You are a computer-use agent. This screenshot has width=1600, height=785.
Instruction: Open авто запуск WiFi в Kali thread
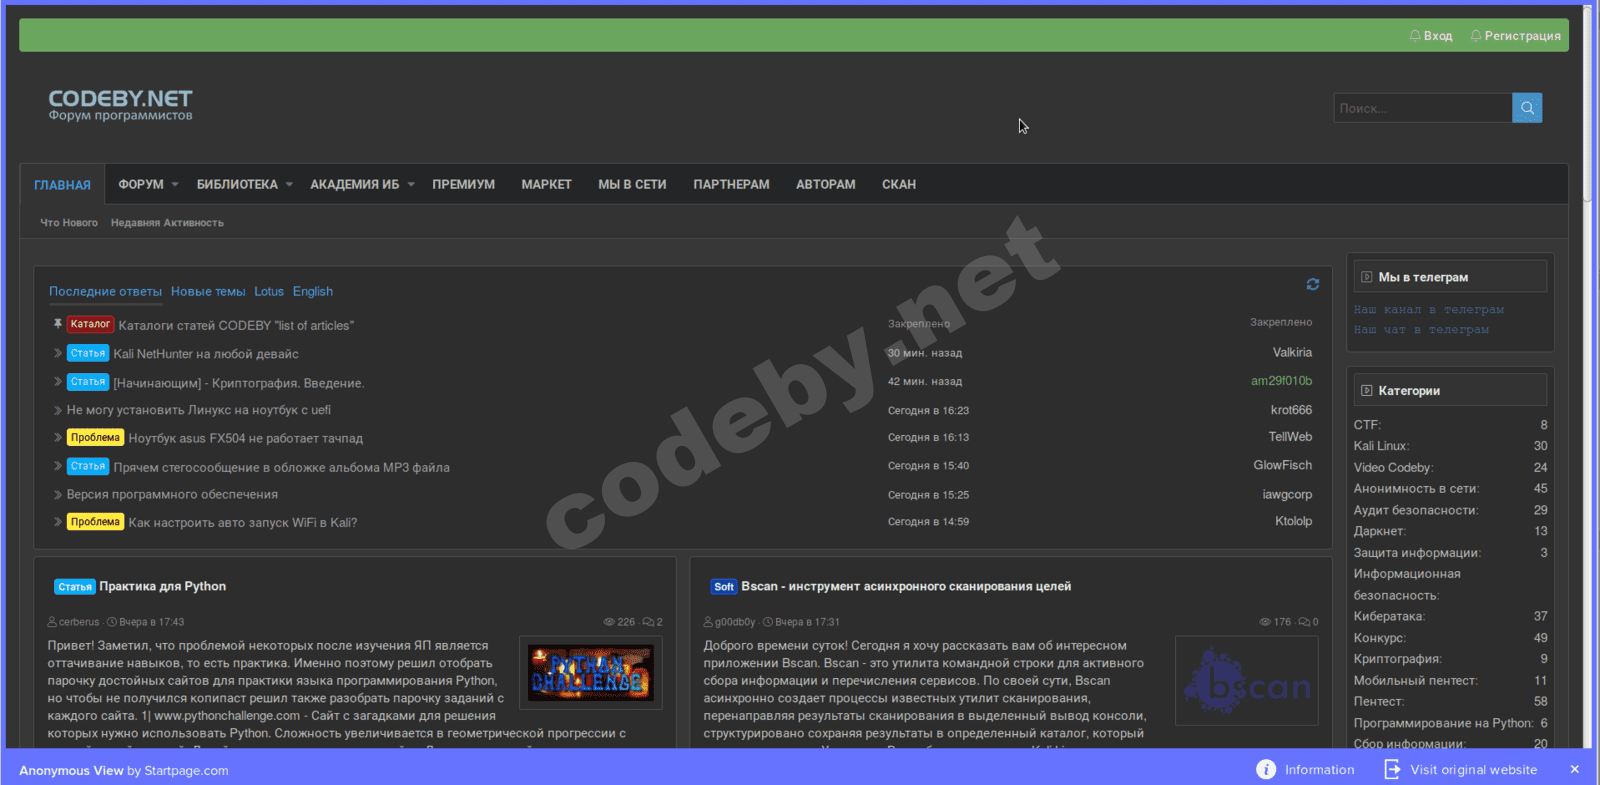[243, 522]
